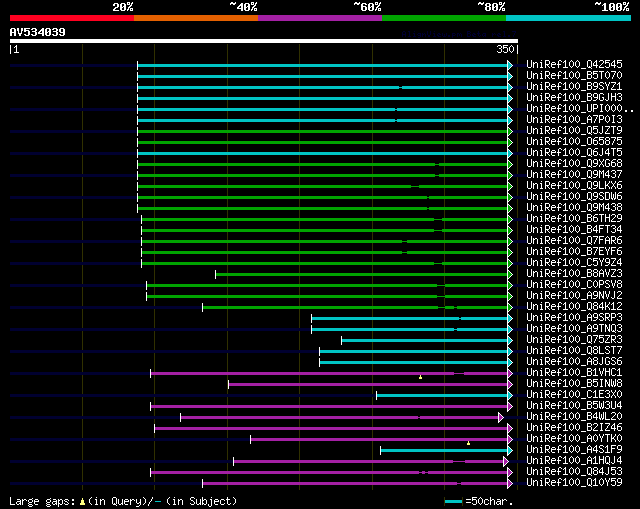Select the UniRef100_Q9M437 label
The width and height of the screenshot is (640, 509).
click(x=574, y=175)
